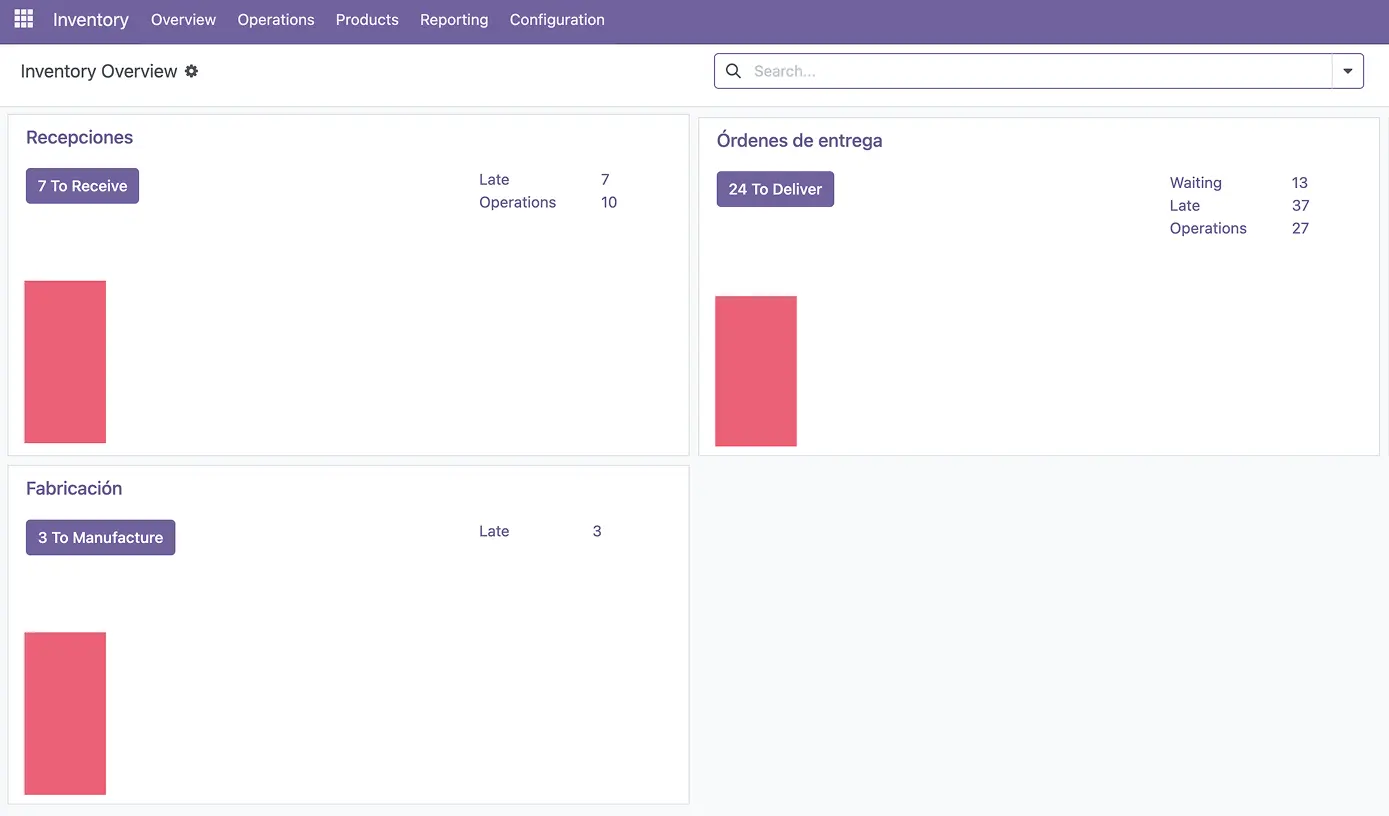Open the Fabricación card title

74,488
